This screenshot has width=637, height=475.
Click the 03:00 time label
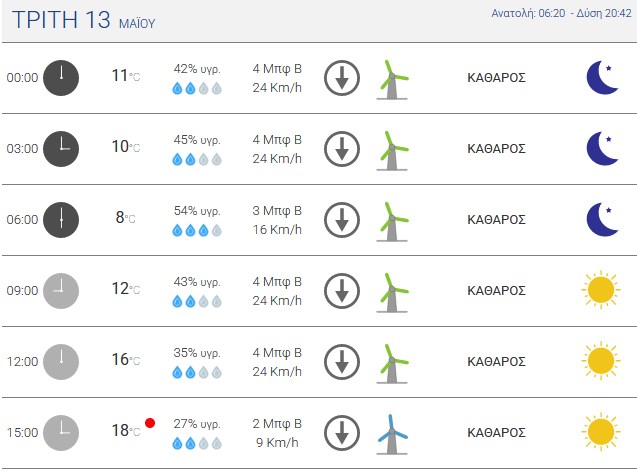pos(22,149)
